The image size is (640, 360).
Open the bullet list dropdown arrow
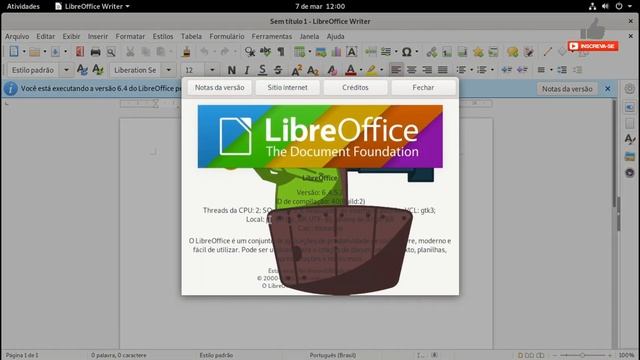(x=471, y=70)
